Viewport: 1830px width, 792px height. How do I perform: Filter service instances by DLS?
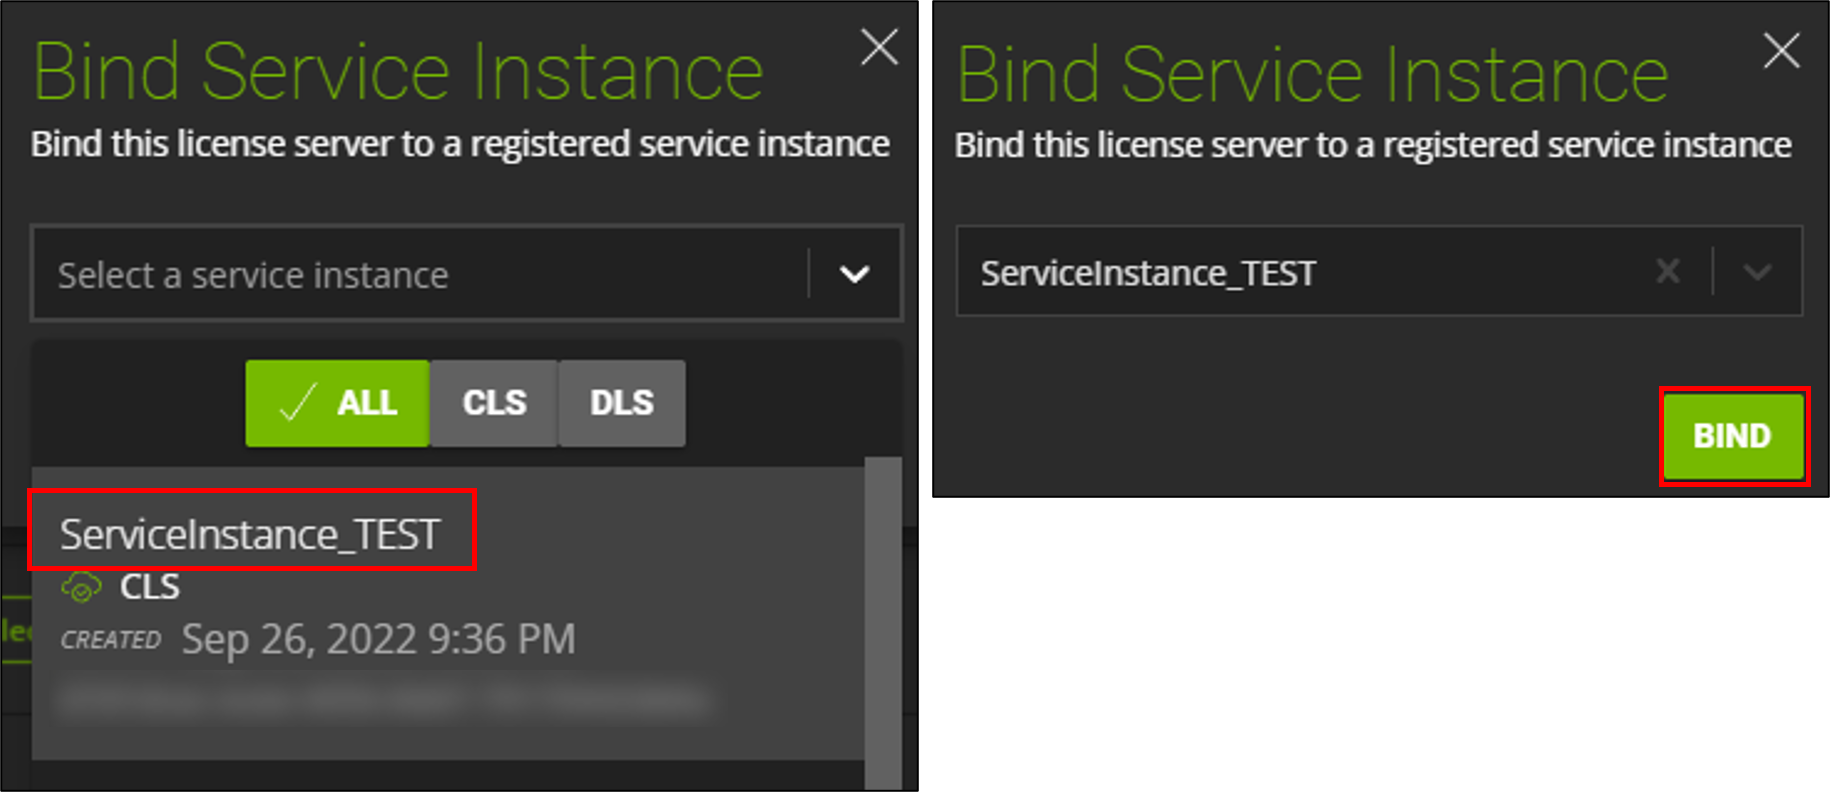(x=621, y=403)
